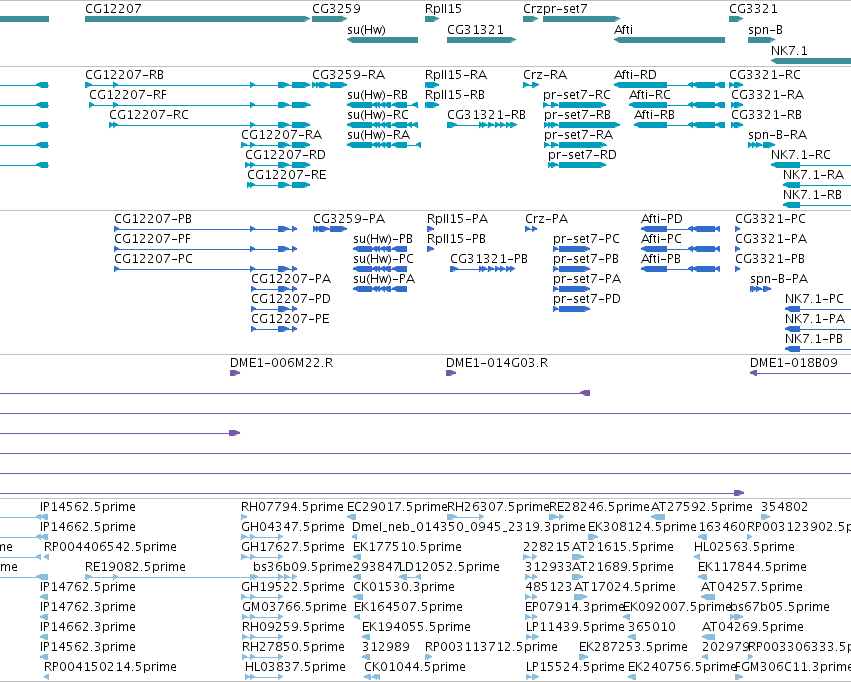Image resolution: width=851 pixels, height=682 pixels.
Task: Click the Crz-PA protein label
Action: click(547, 219)
